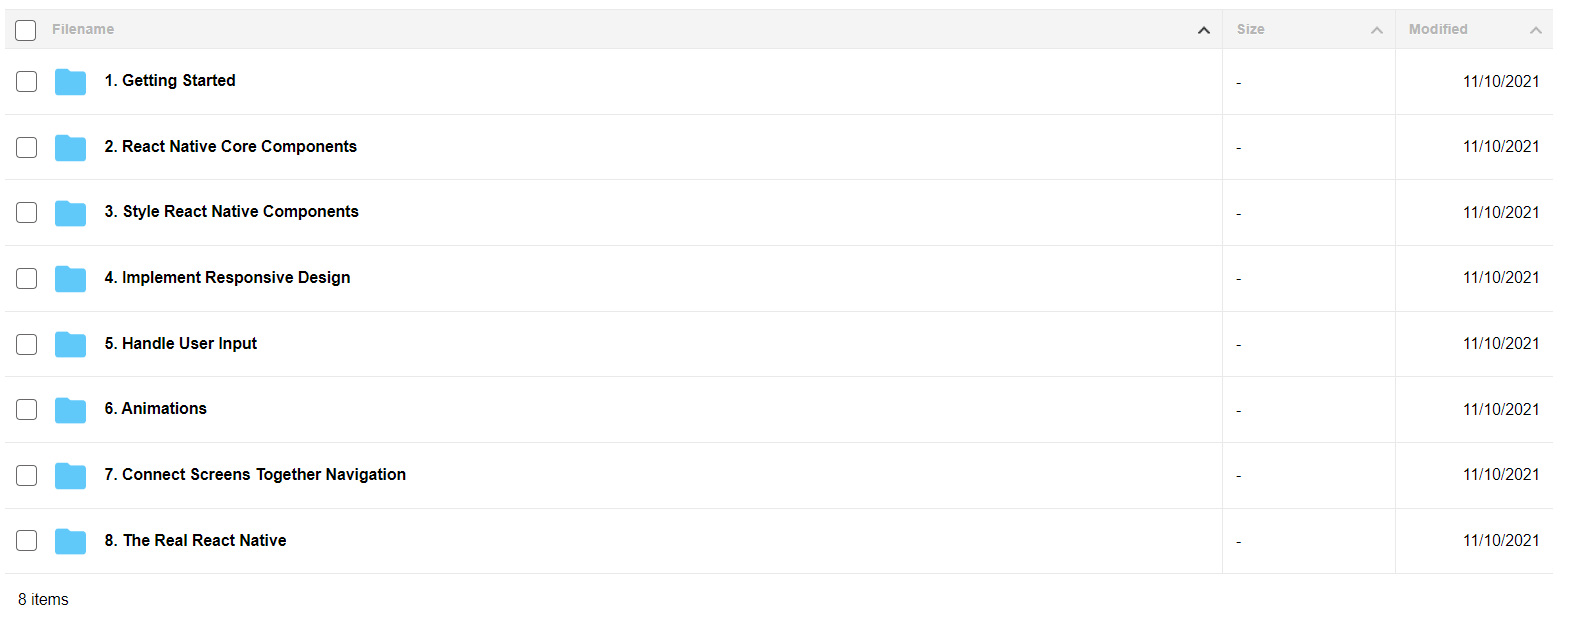Viewport: 1578px width, 619px height.
Task: Open The Real React Native folder icon
Action: (70, 541)
